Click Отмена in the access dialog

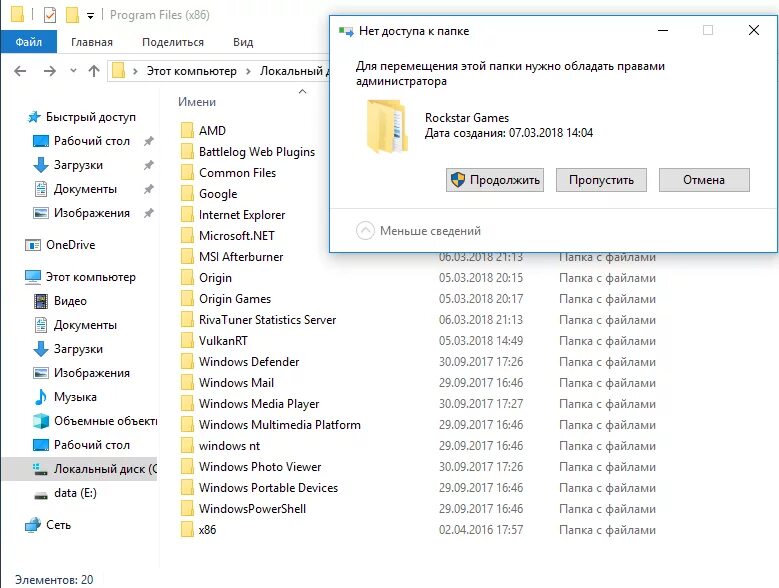[x=704, y=180]
